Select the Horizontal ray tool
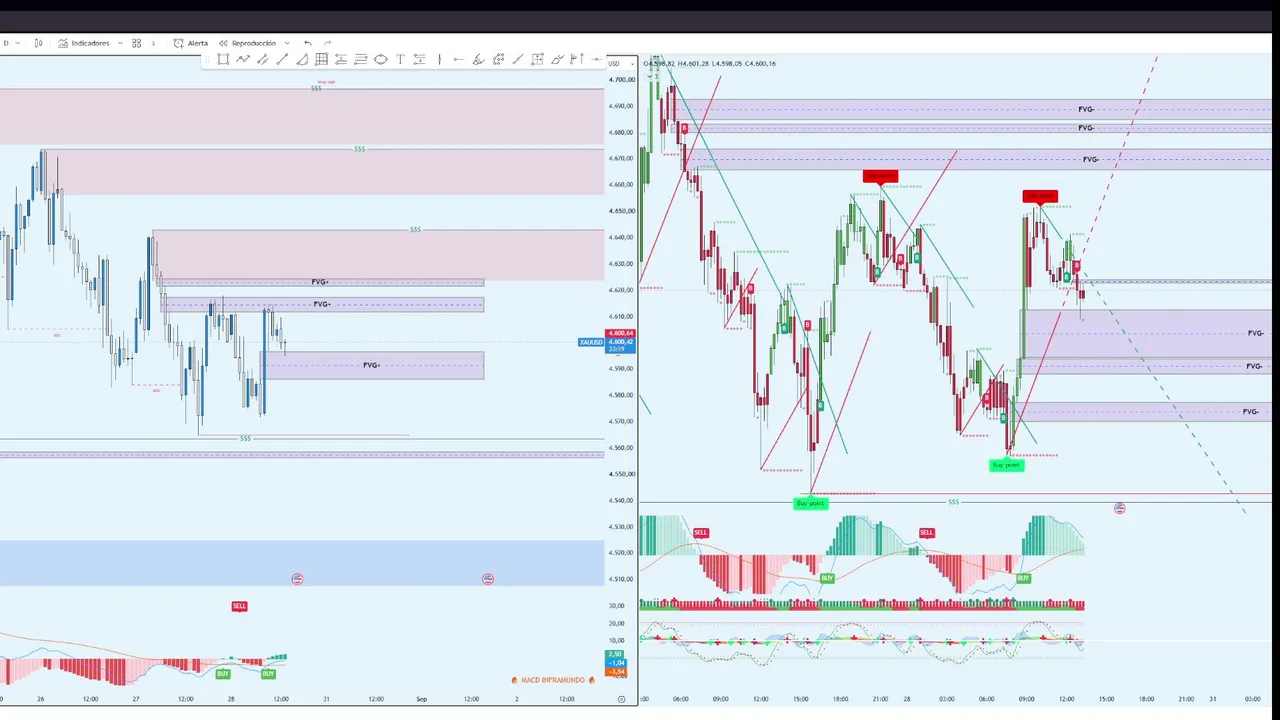1280x720 pixels. [459, 59]
